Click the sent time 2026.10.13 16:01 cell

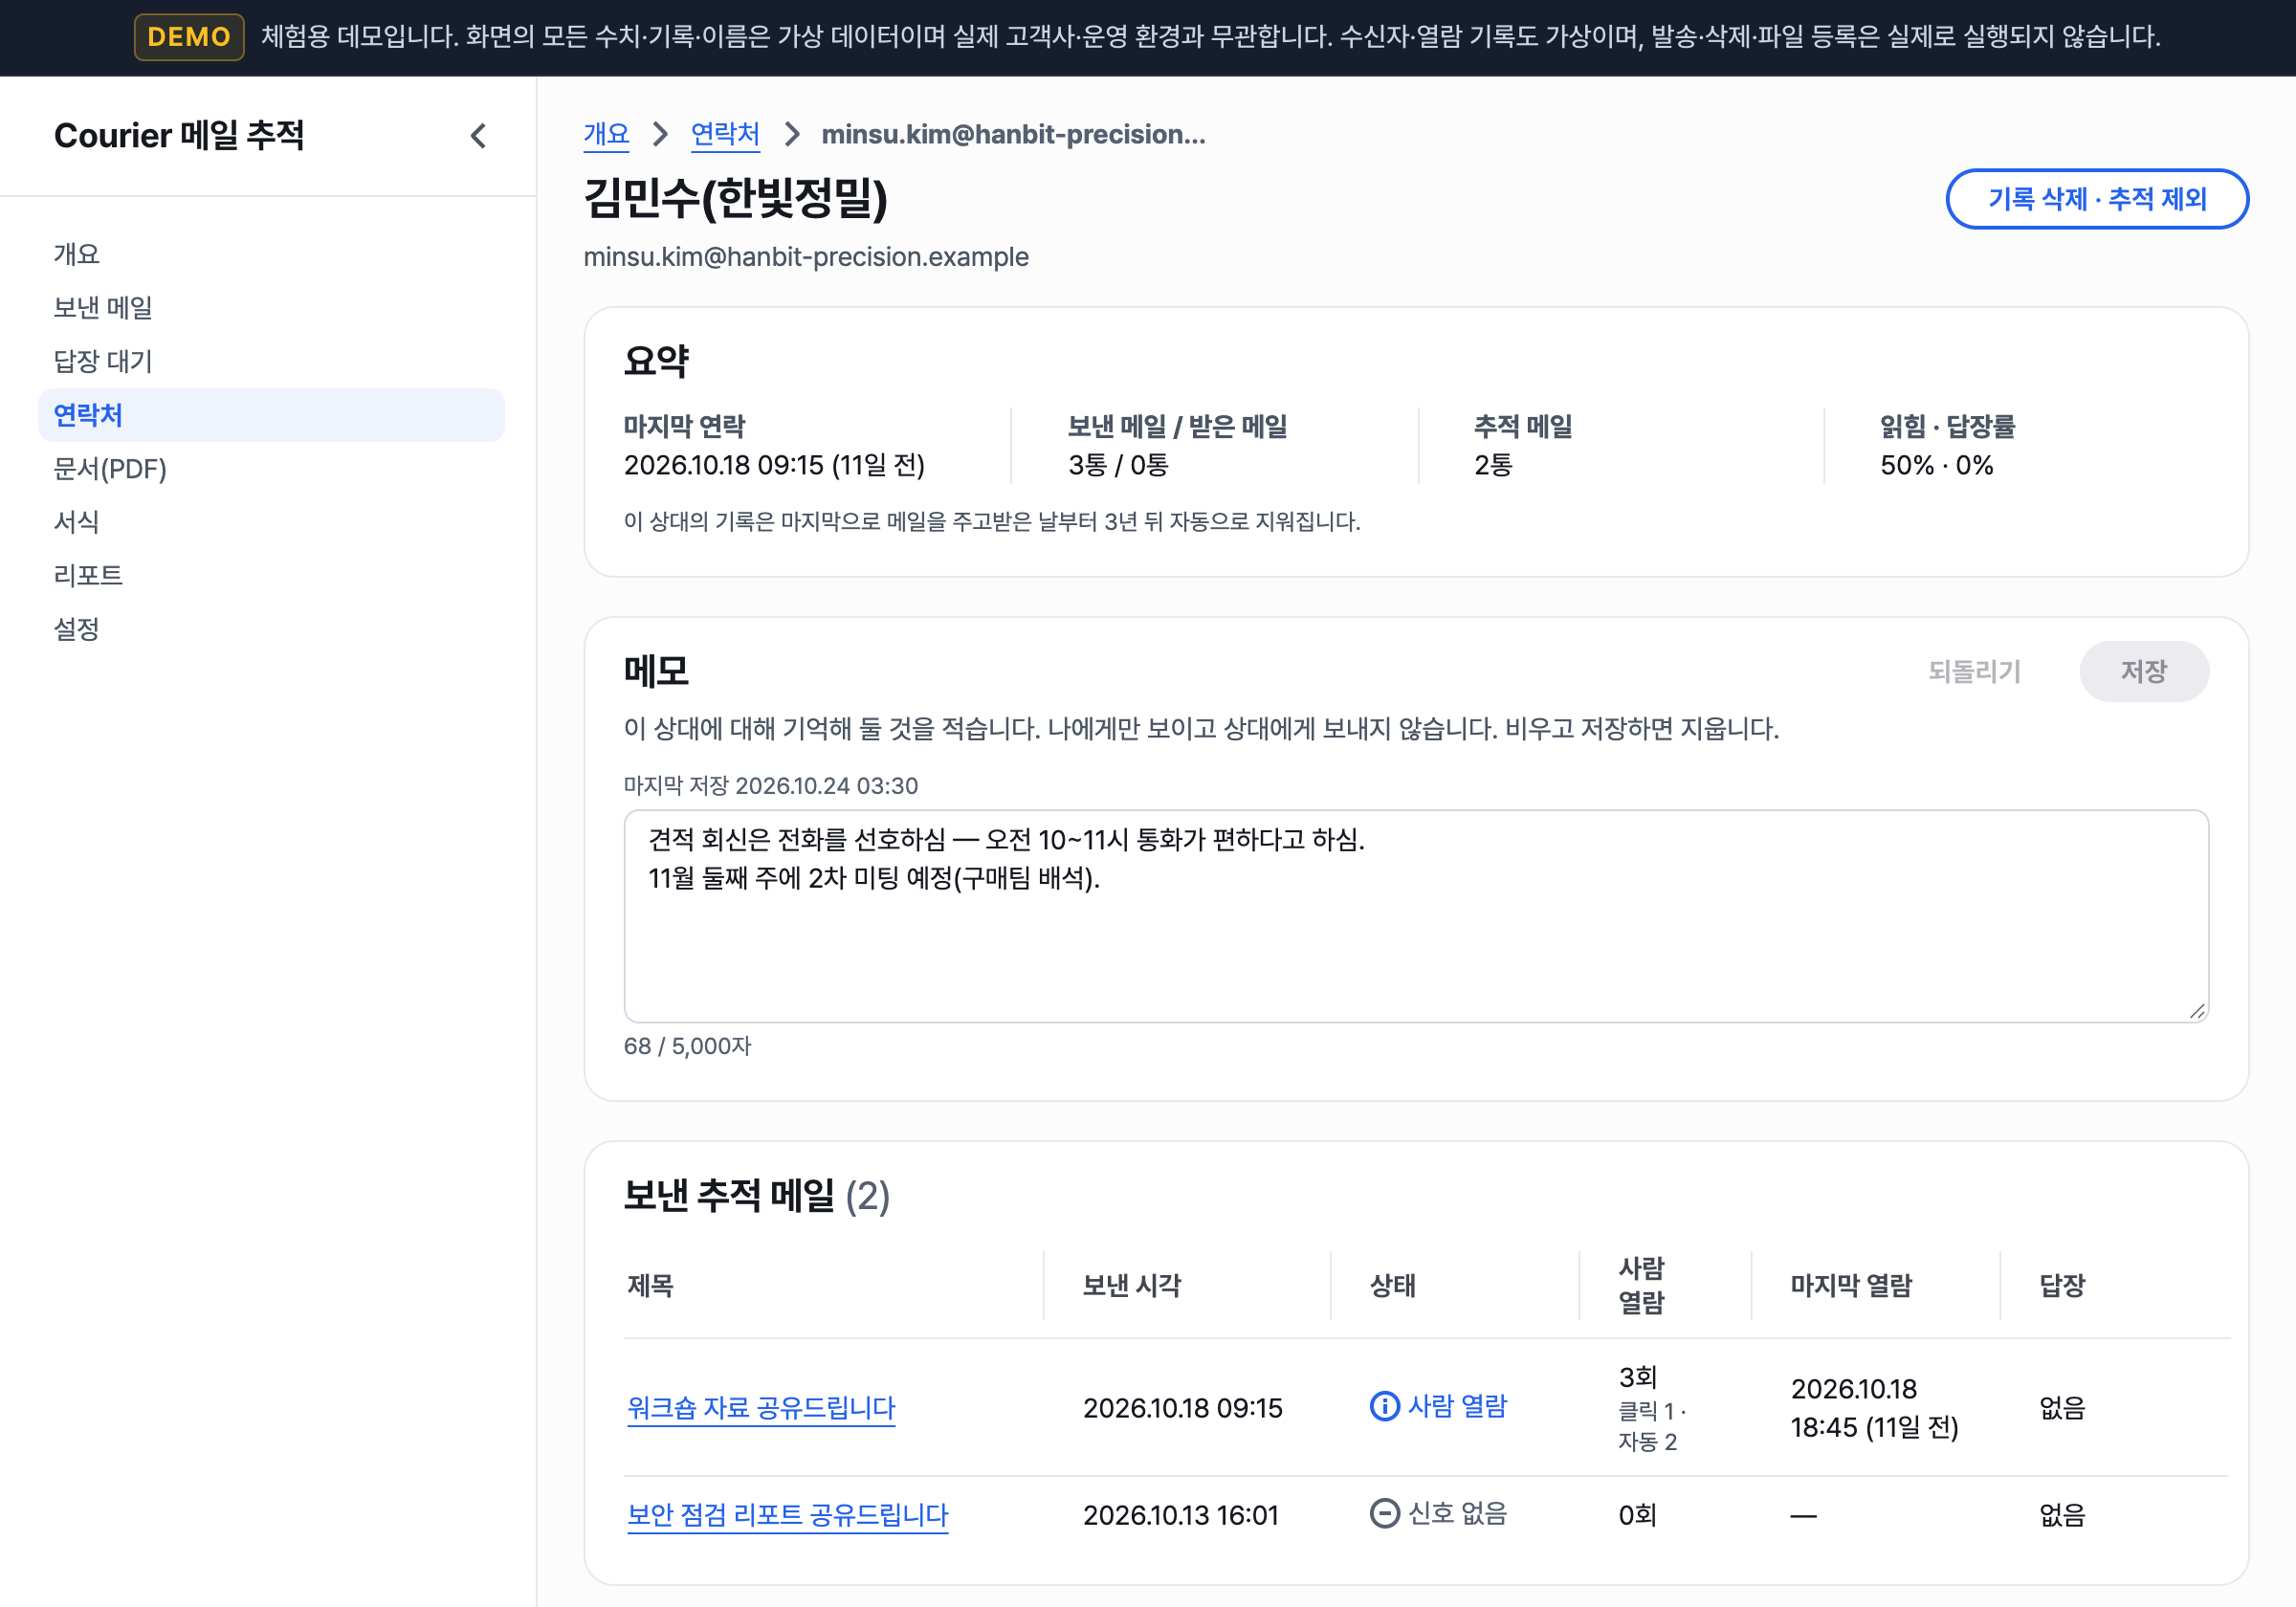(1180, 1515)
